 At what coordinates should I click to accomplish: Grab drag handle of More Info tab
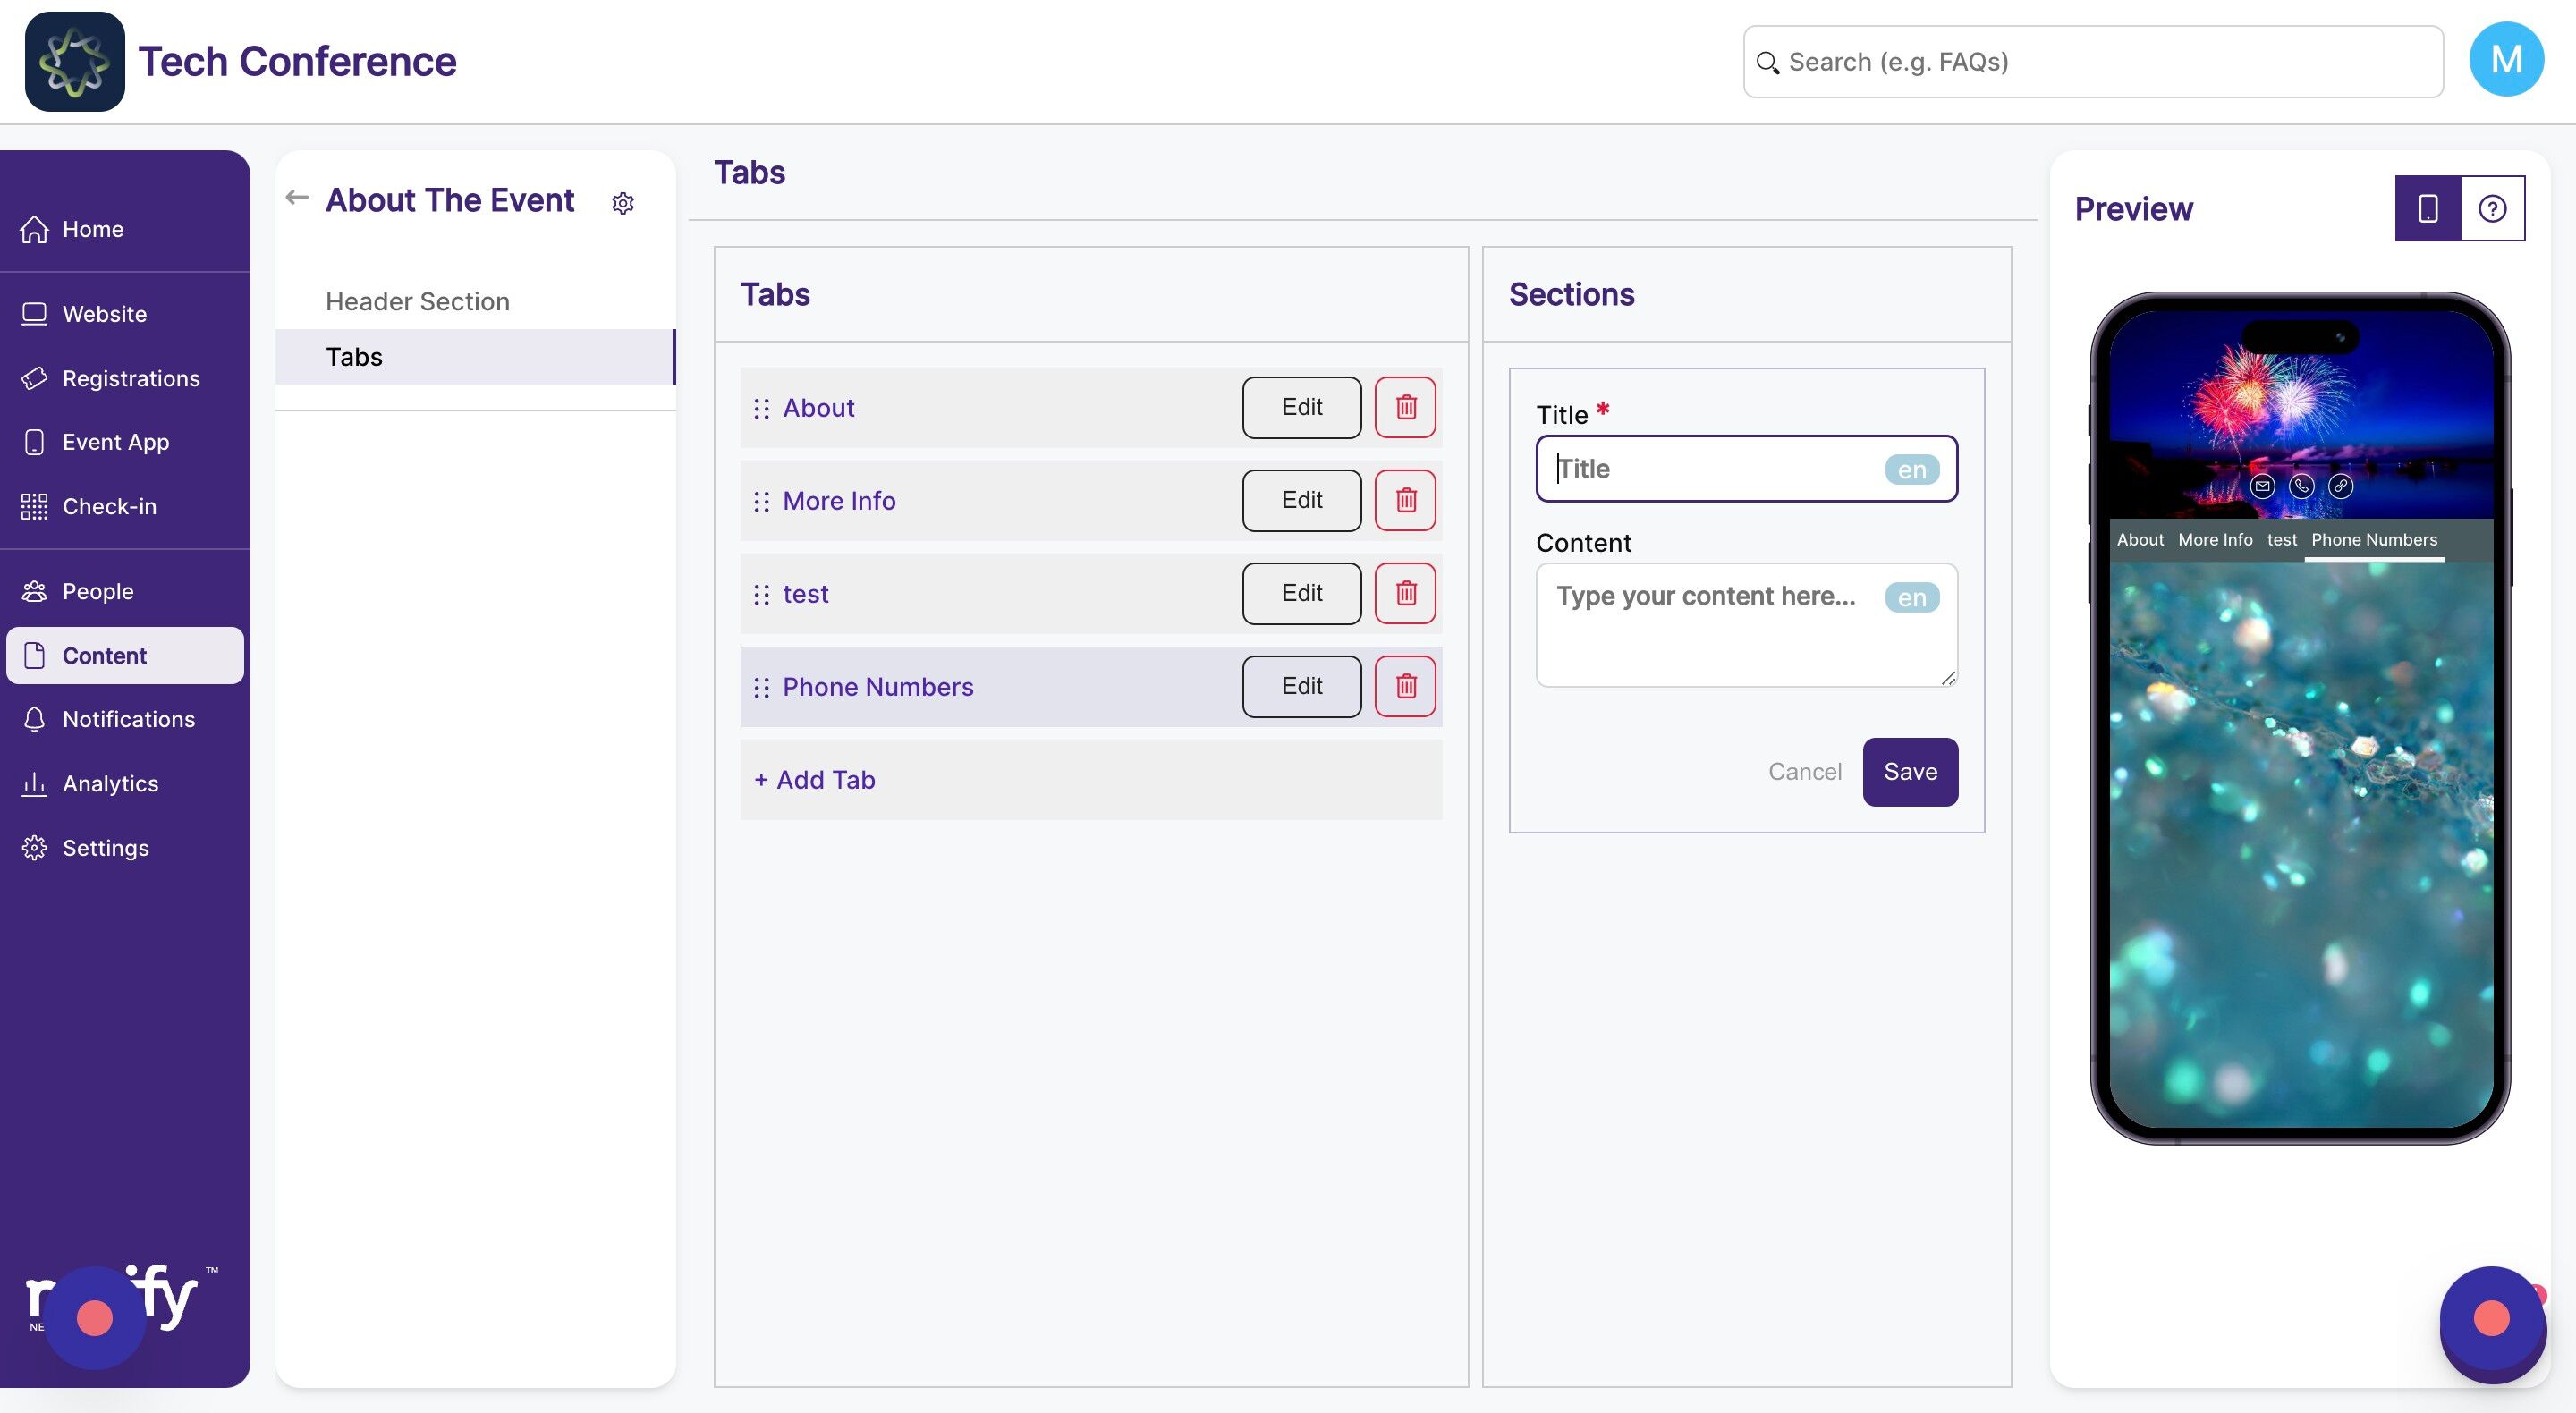(761, 501)
